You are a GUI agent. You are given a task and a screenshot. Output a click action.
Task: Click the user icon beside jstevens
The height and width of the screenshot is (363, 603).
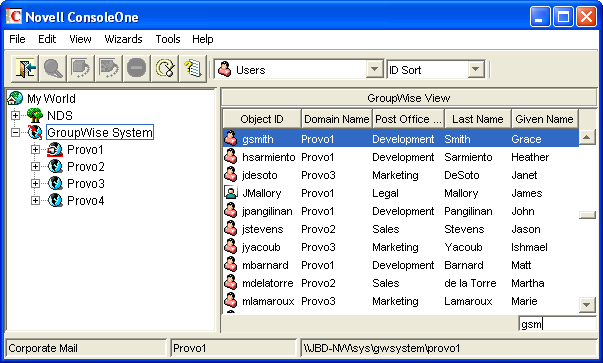pos(231,228)
